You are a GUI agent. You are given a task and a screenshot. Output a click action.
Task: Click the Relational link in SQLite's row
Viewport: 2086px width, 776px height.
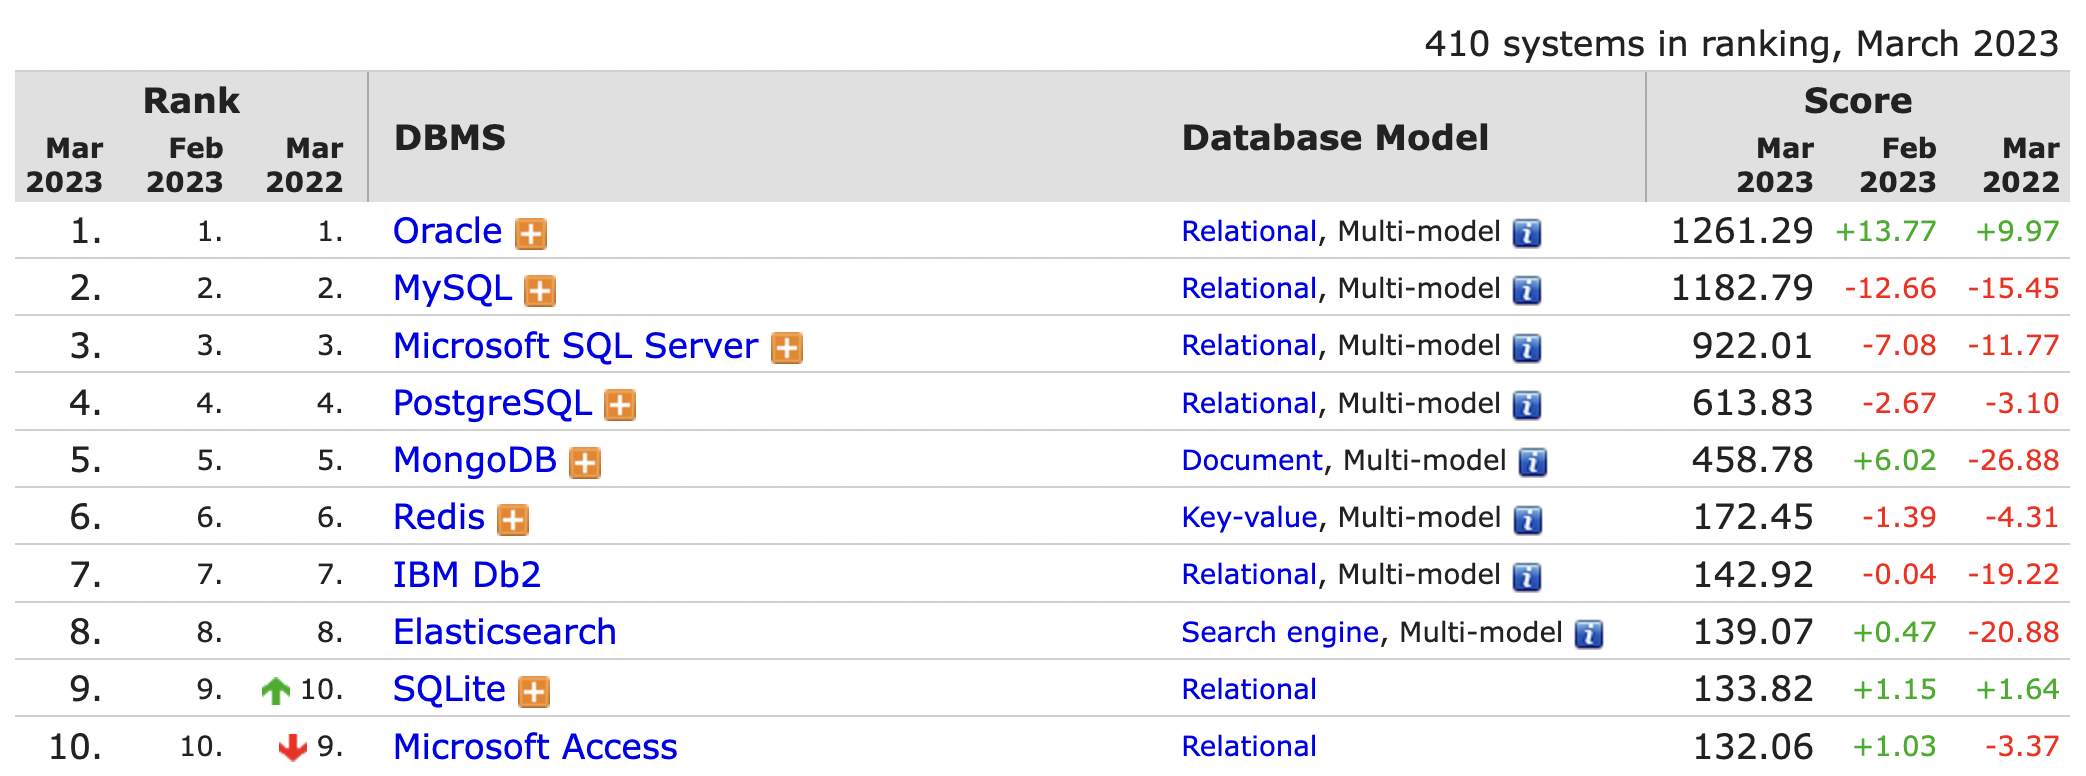tap(1249, 689)
